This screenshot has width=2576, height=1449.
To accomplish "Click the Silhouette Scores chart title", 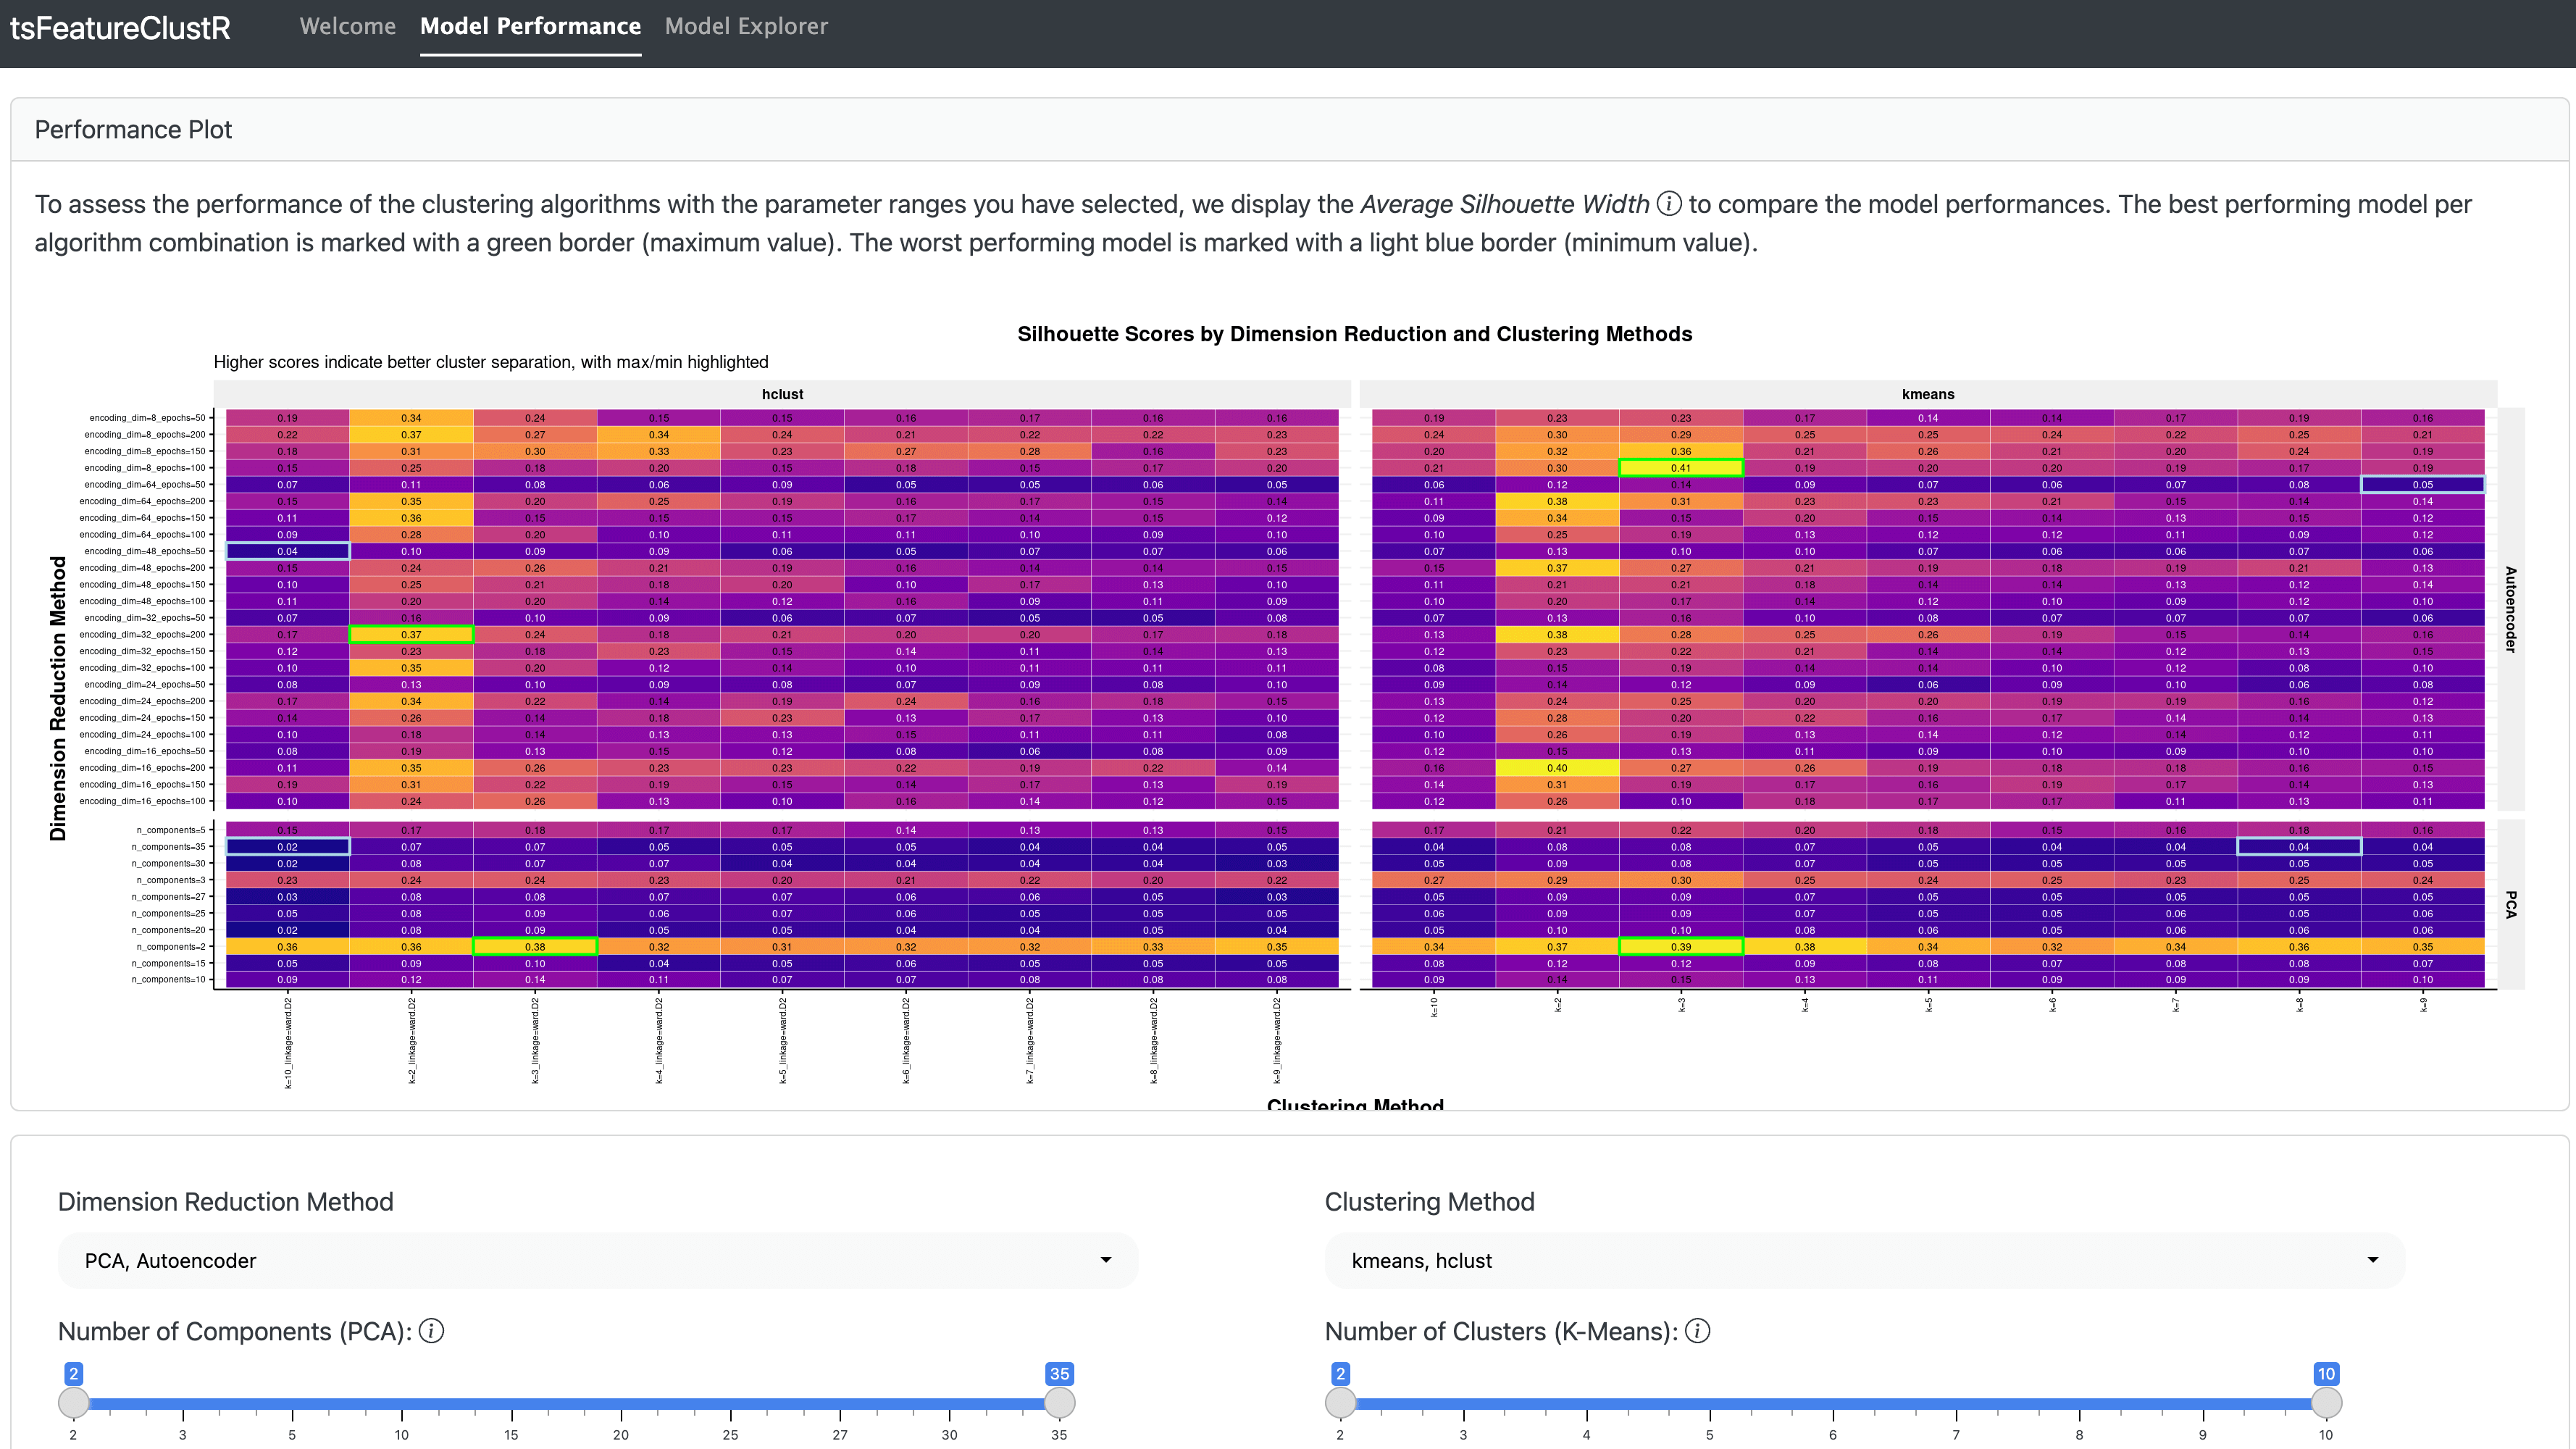I will 1354,334.
